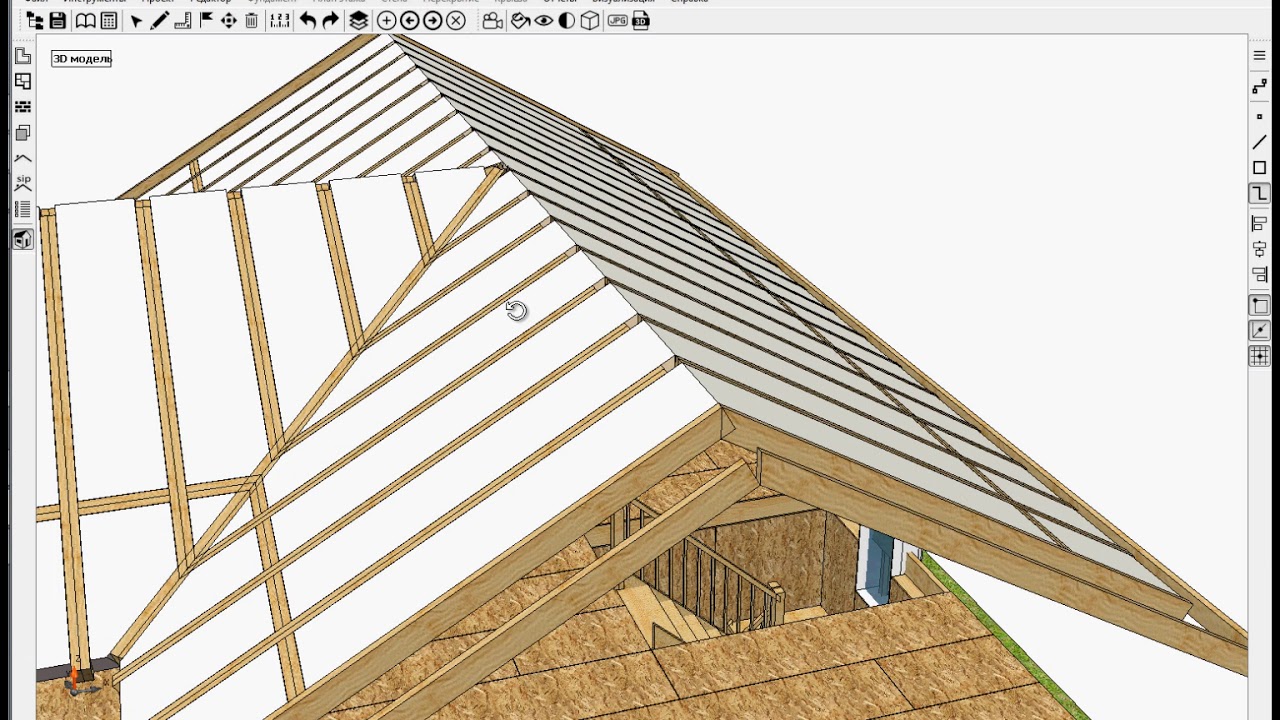
Task: Click the circled plus button
Action: point(386,20)
